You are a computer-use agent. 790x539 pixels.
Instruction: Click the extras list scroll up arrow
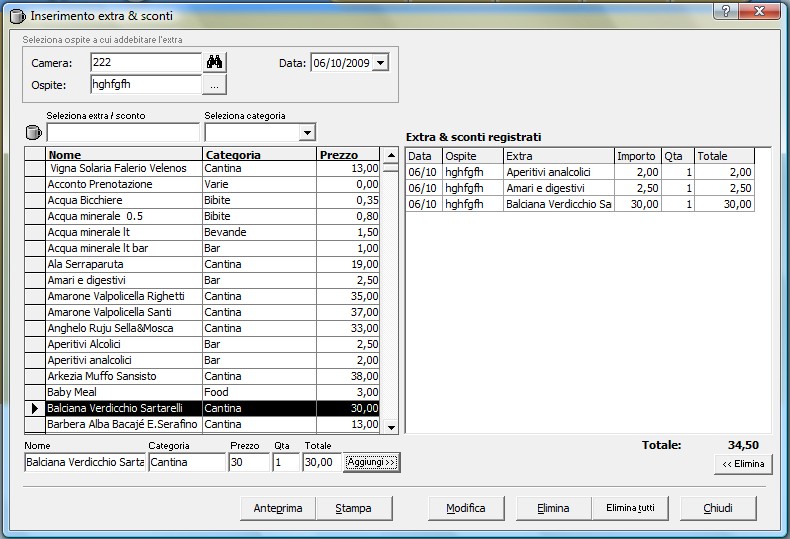[391, 155]
